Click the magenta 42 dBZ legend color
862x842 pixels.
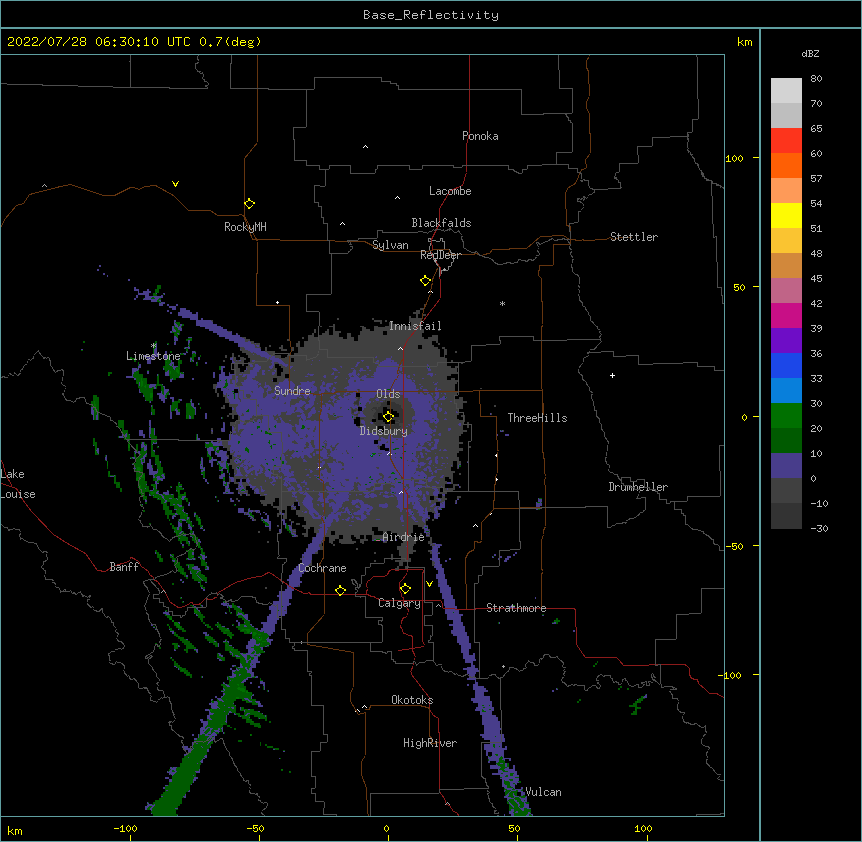[x=786, y=315]
